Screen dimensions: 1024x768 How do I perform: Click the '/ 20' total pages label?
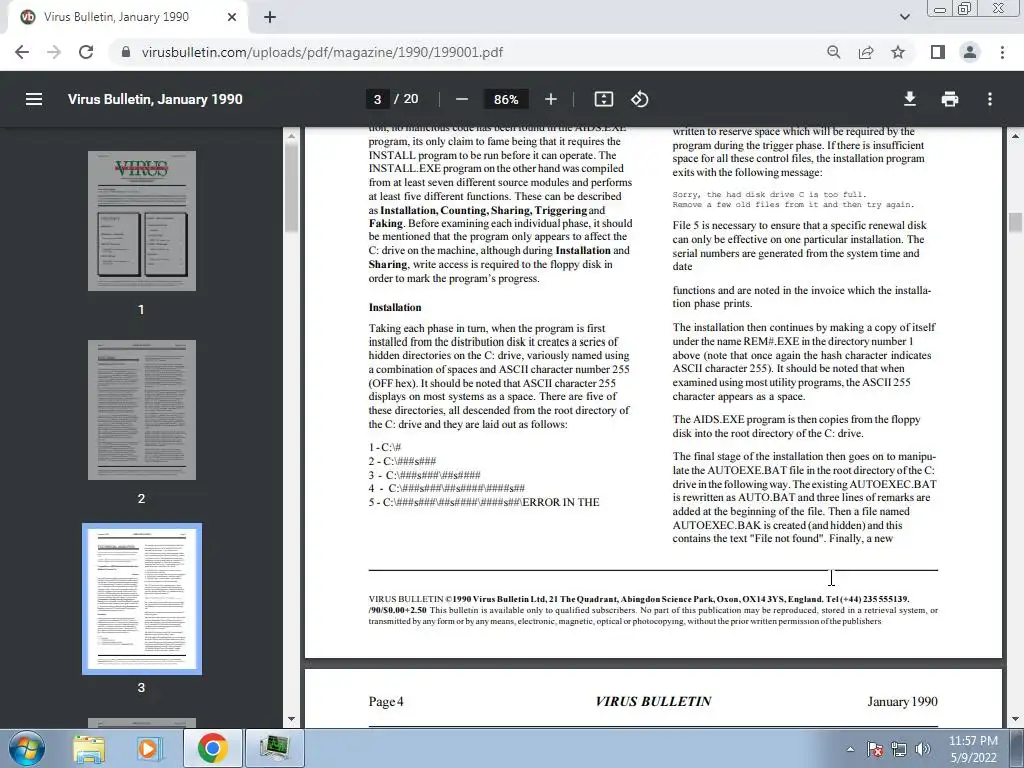[406, 99]
